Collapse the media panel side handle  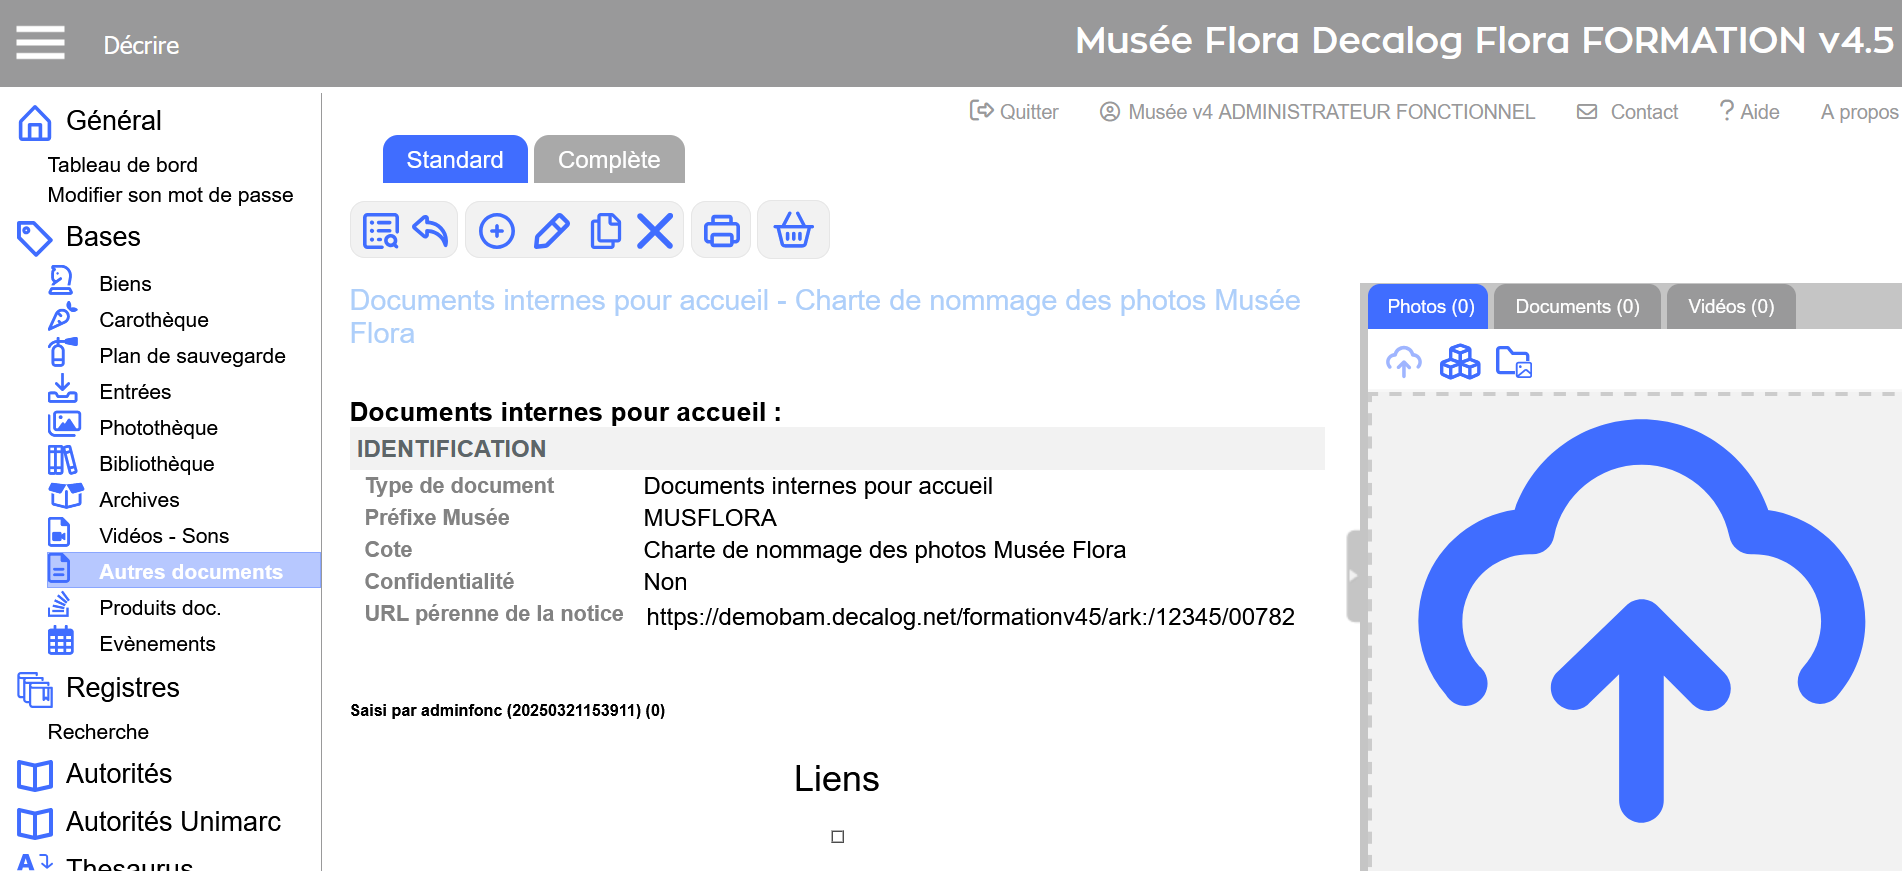click(1352, 576)
